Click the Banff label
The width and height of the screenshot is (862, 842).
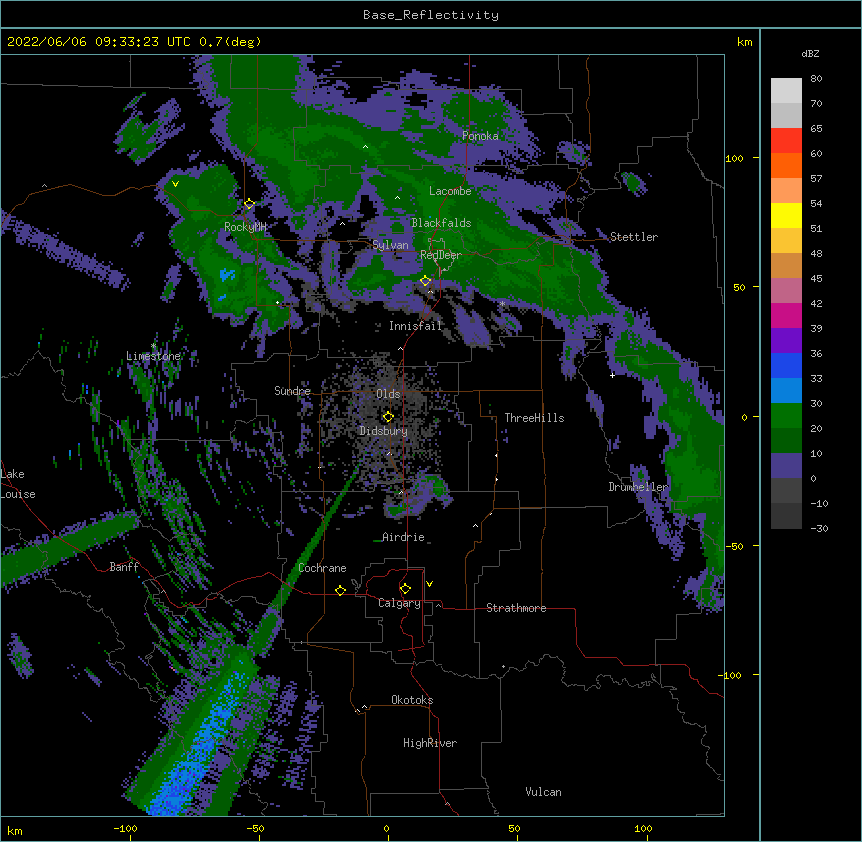point(124,567)
